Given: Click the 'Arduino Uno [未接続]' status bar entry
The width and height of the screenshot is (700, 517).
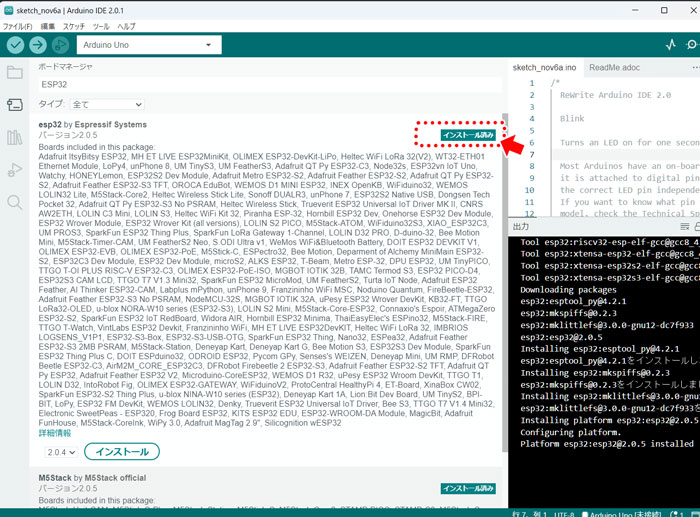Looking at the screenshot, I should (622, 514).
